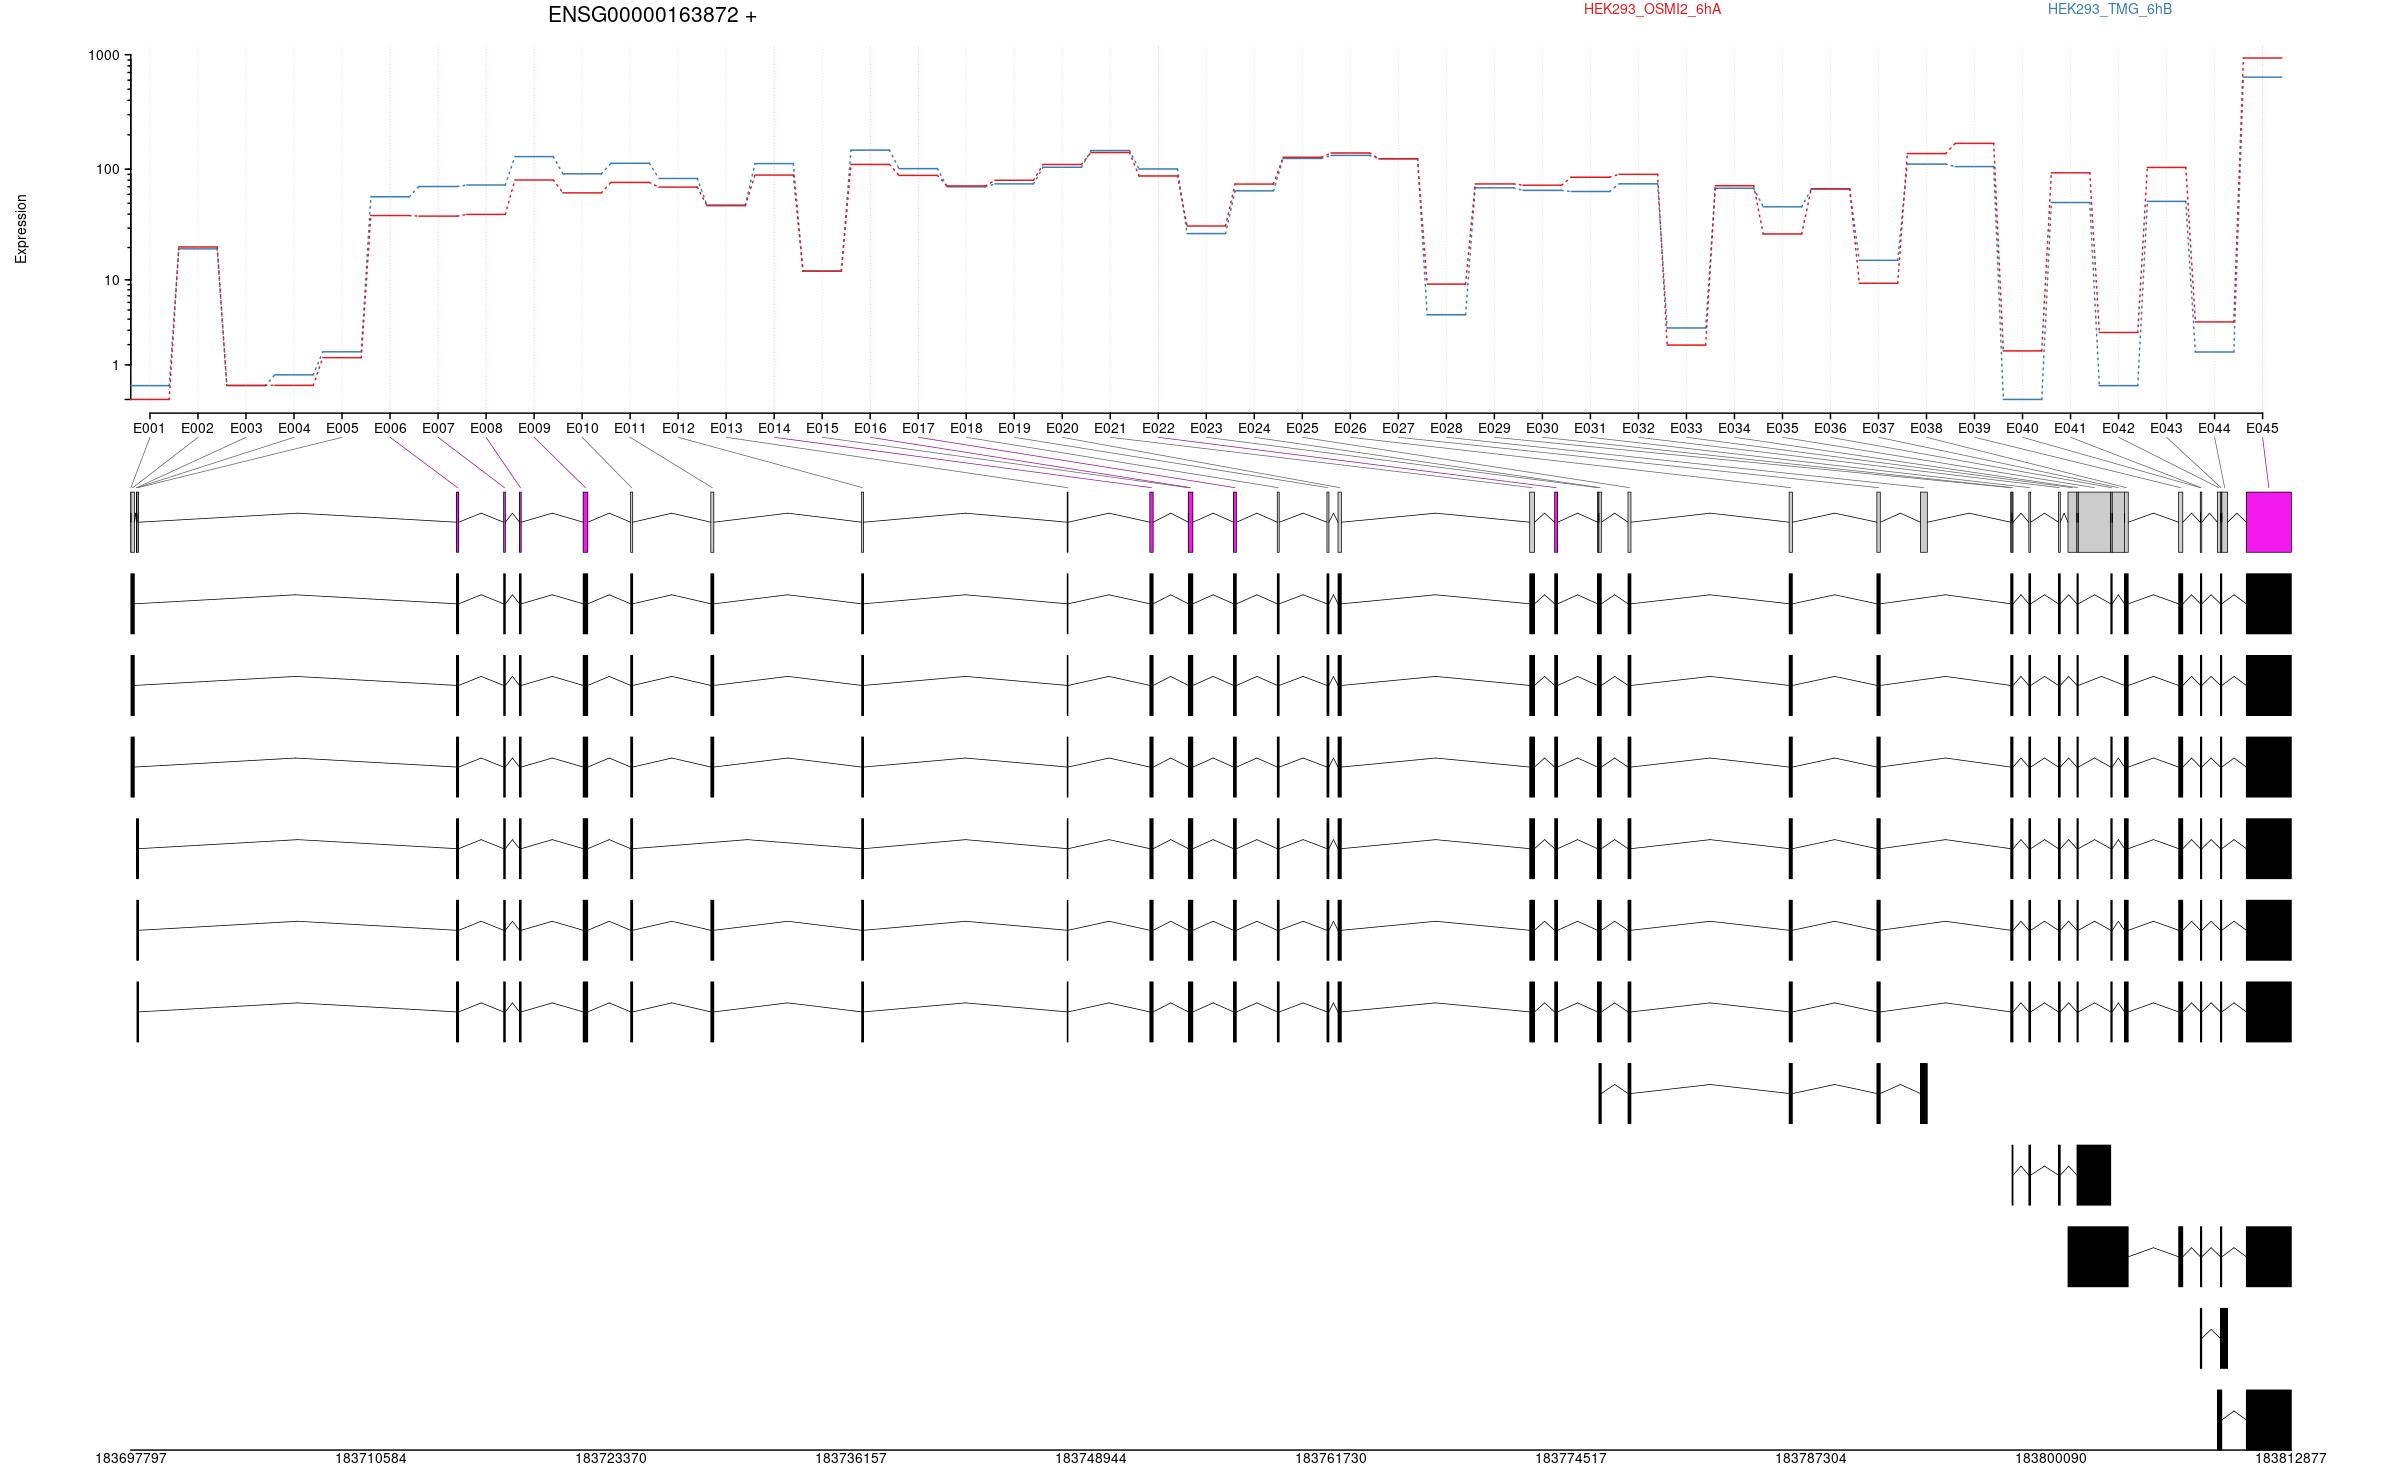This screenshot has height=1480, width=2400.
Task: Click genomic coordinate 183748944
Action: tap(1090, 1458)
